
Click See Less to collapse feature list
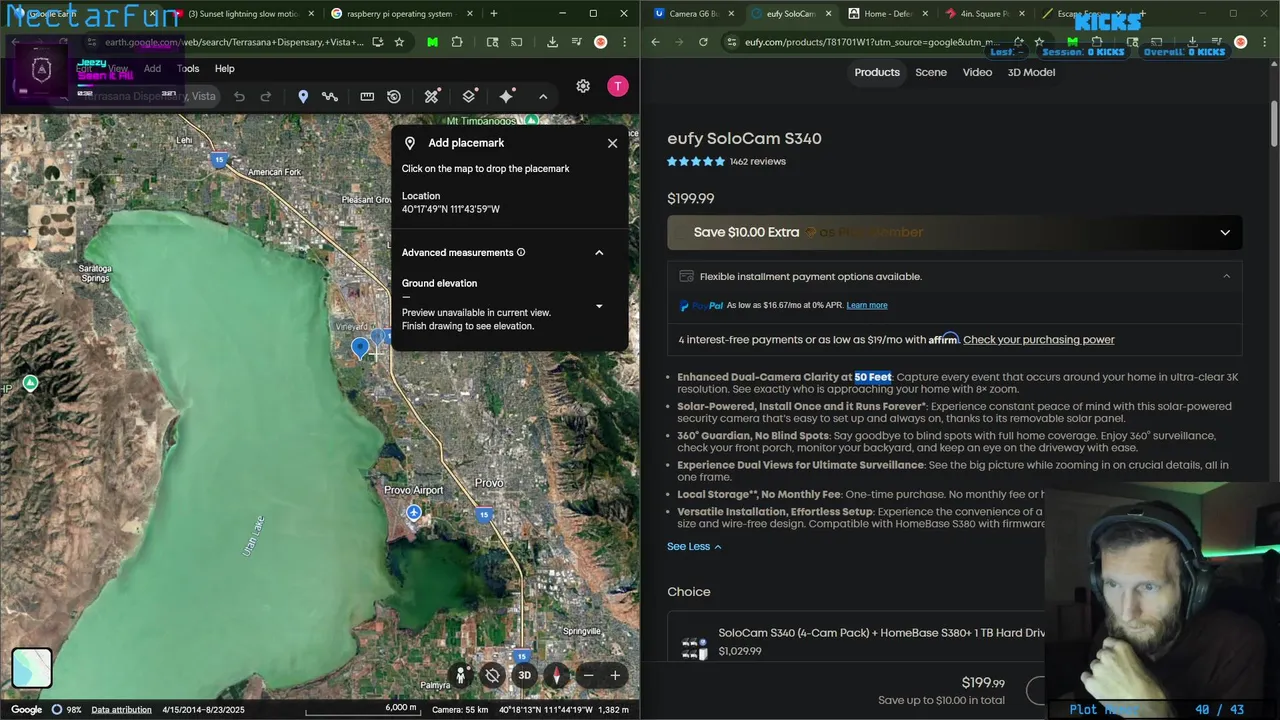694,546
